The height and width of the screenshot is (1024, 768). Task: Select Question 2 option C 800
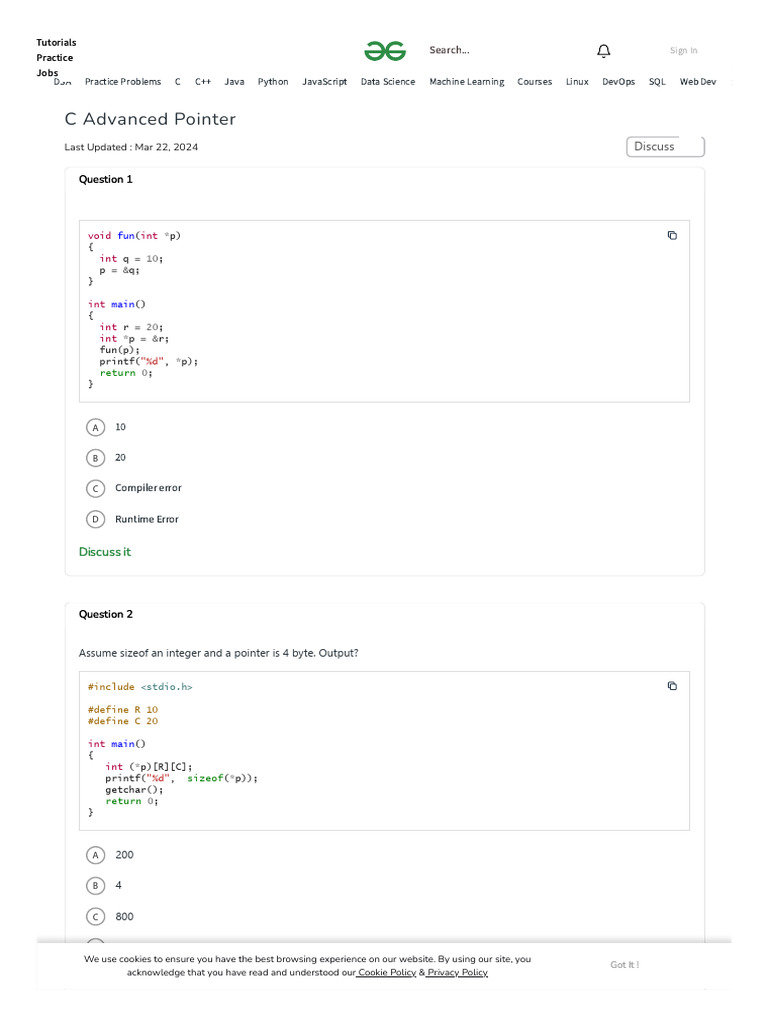tap(95, 917)
